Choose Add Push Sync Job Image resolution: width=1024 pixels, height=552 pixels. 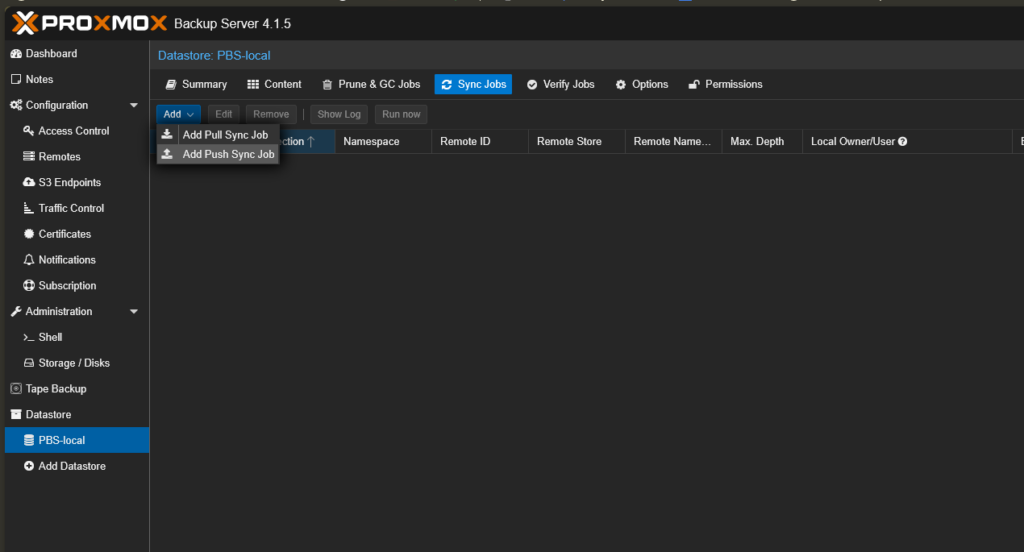[218, 154]
